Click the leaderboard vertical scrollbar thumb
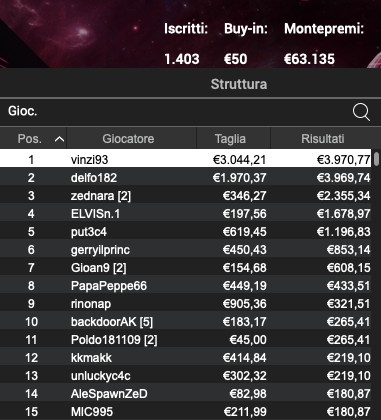The height and width of the screenshot is (420, 381). (376, 158)
